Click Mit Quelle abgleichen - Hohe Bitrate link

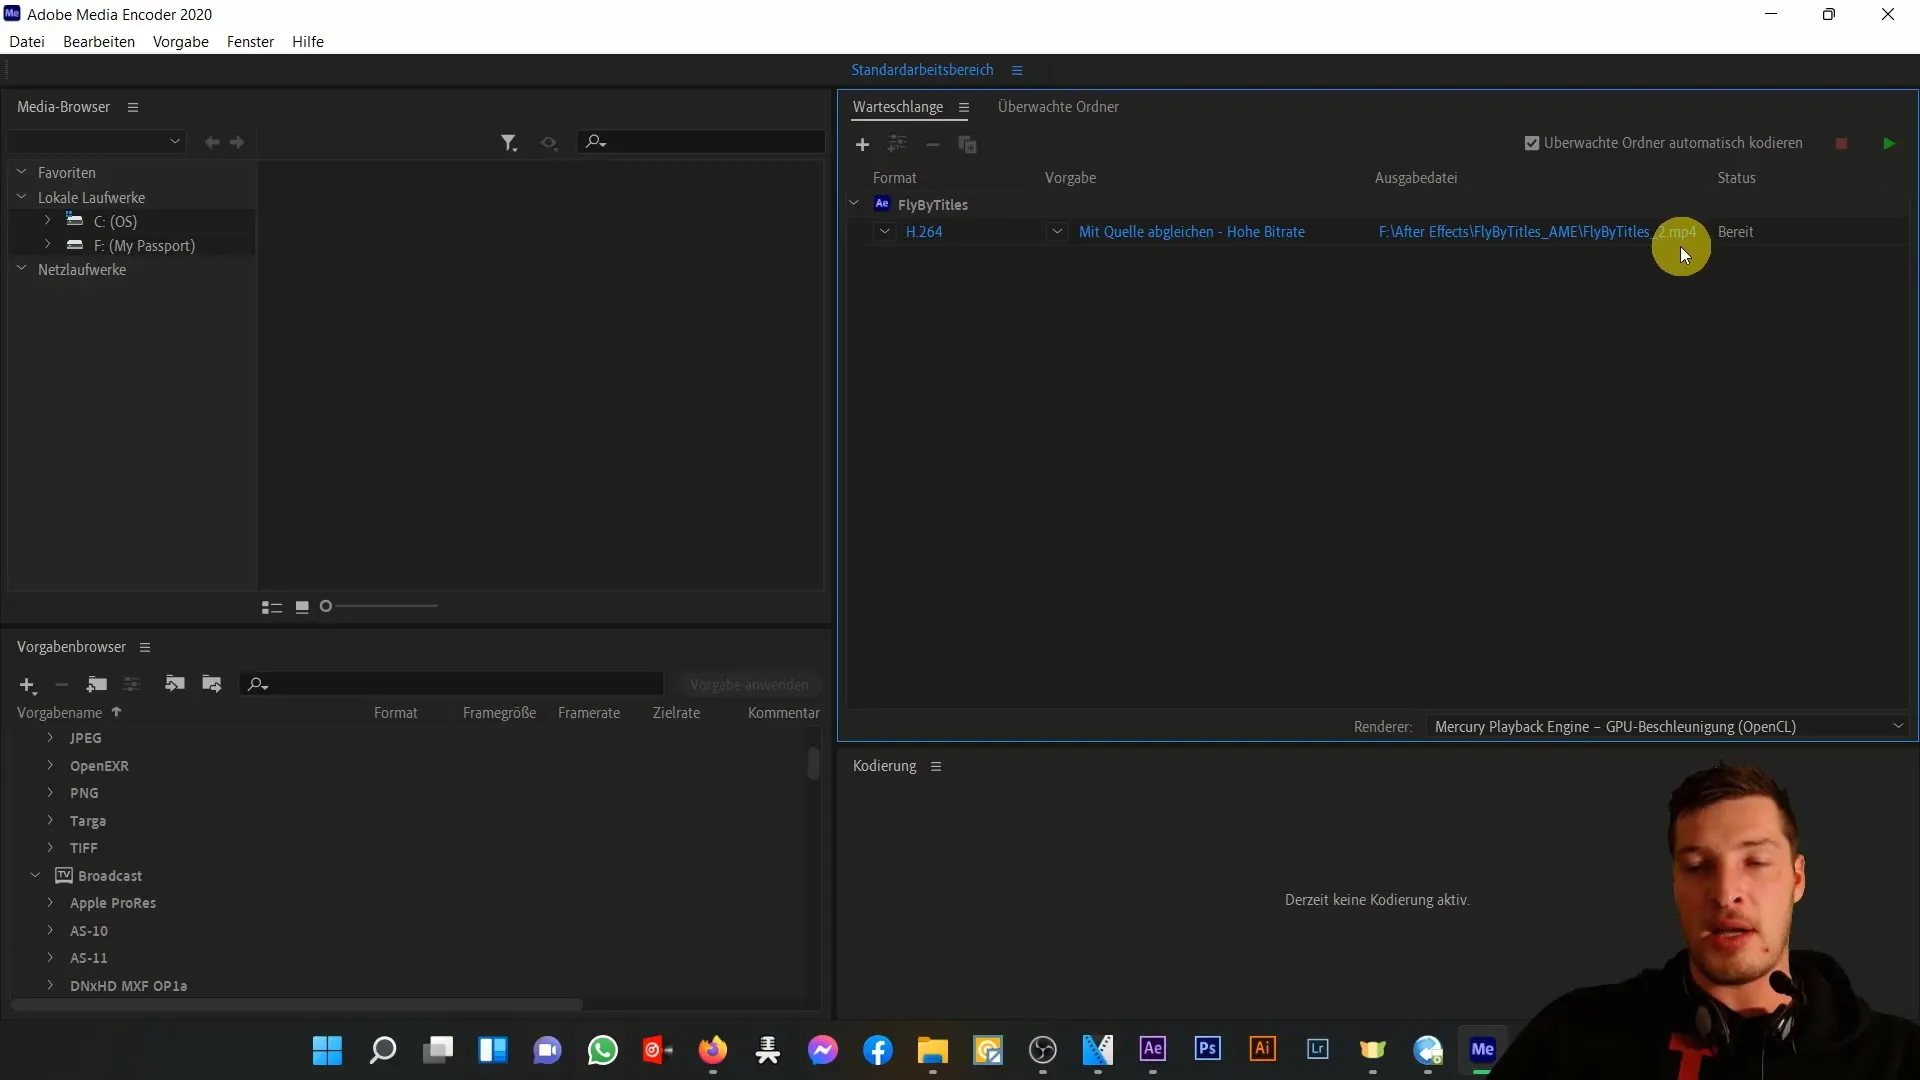[1192, 232]
